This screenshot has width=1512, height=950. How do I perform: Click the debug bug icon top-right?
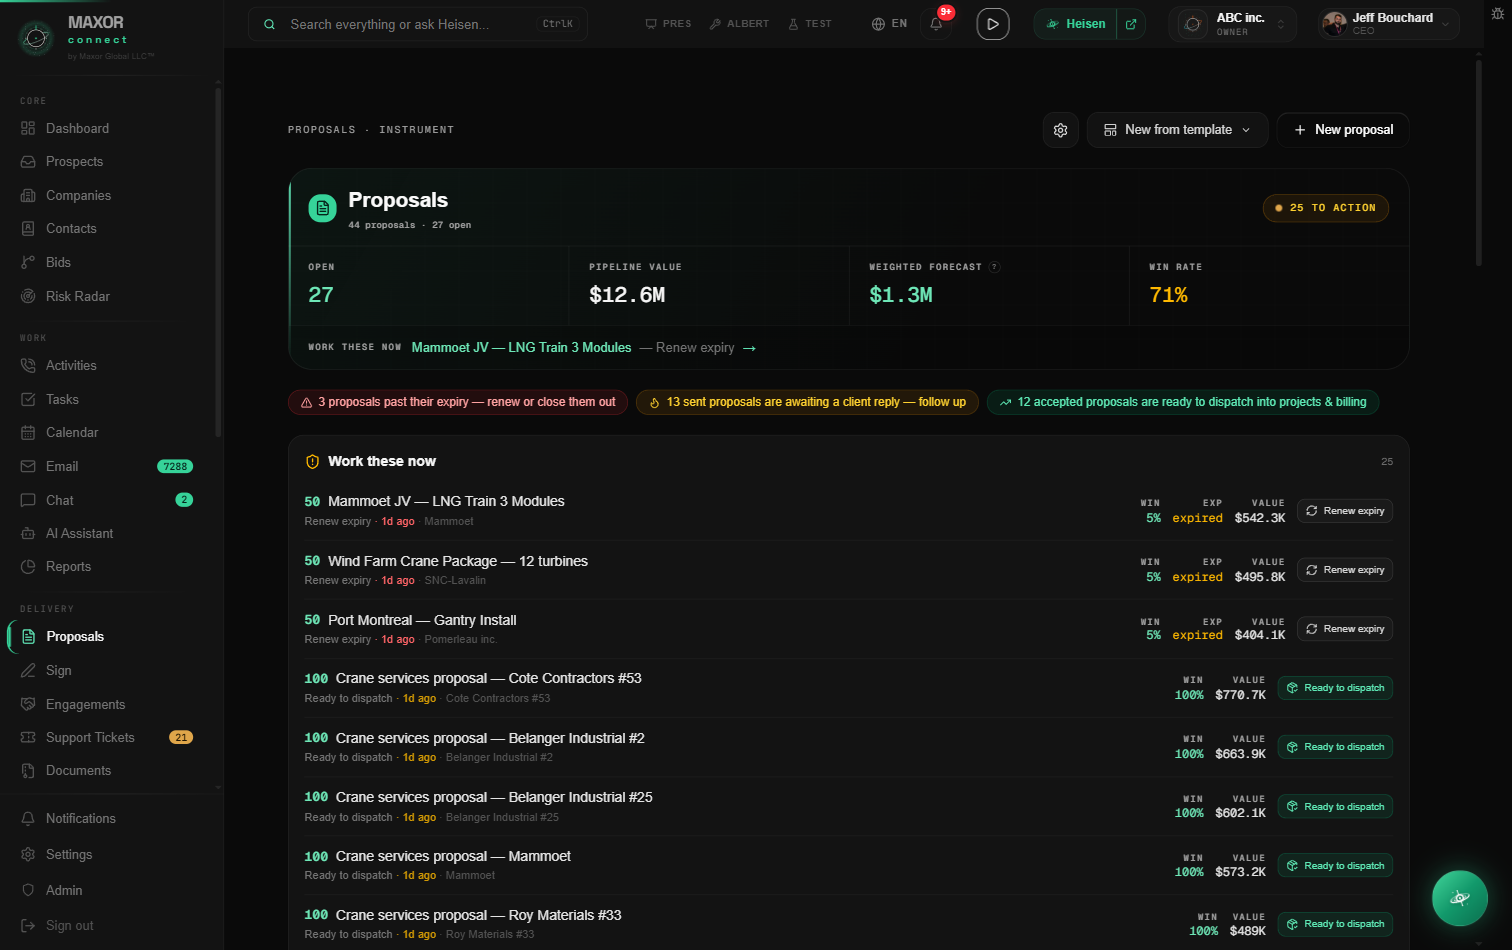coord(1497,14)
